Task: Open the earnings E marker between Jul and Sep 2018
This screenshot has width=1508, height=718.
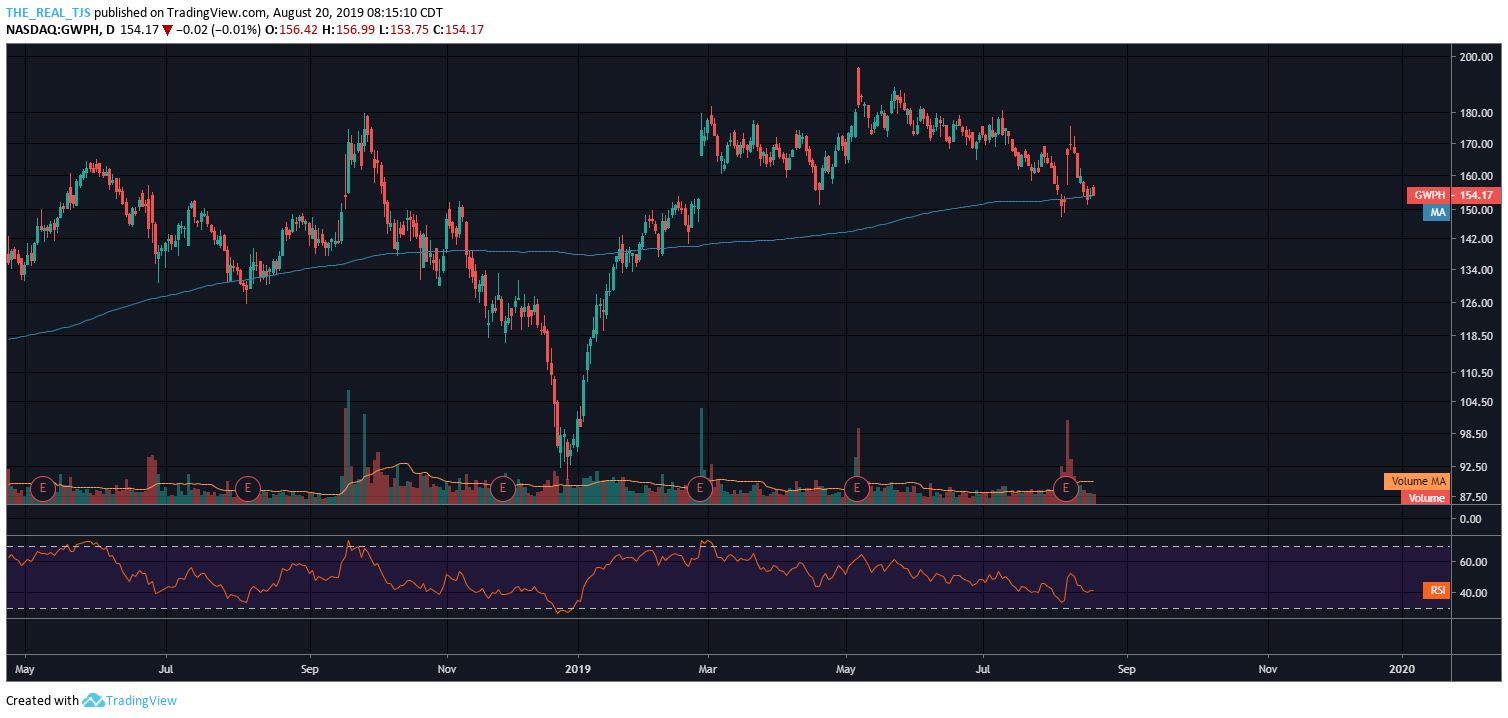Action: pyautogui.click(x=248, y=488)
